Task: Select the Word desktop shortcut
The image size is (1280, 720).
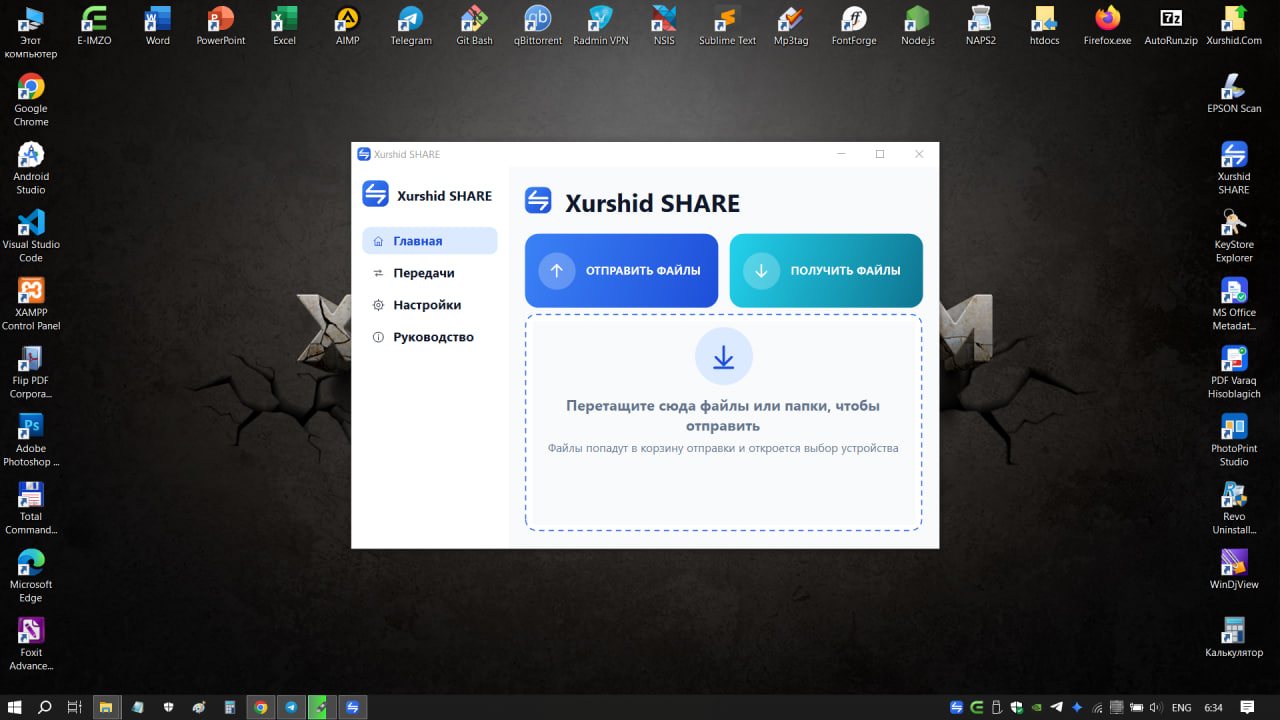Action: 158,26
